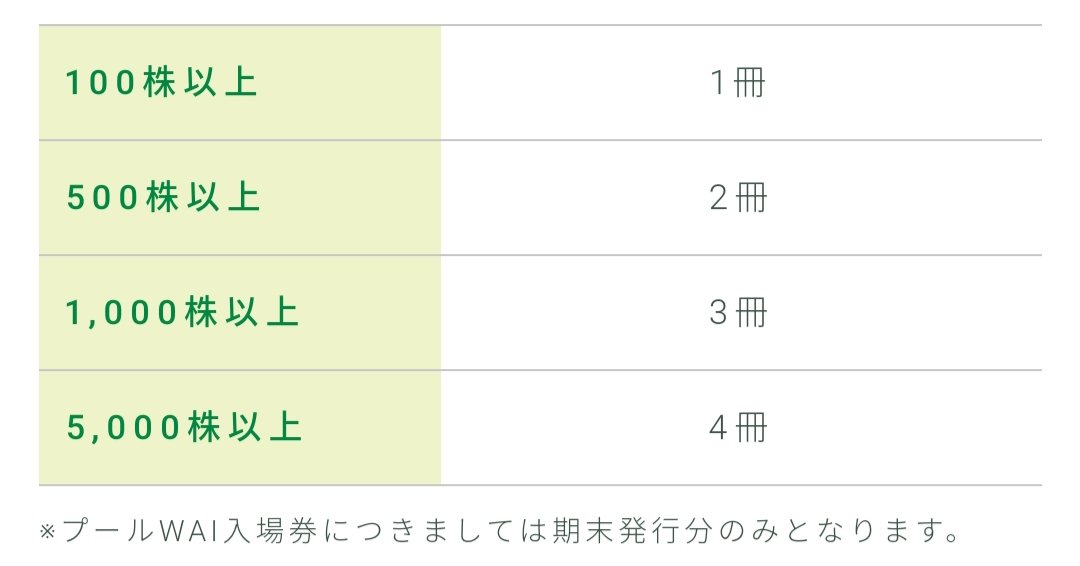Select the 2冊 value cell
1080x566 pixels.
pos(741,198)
